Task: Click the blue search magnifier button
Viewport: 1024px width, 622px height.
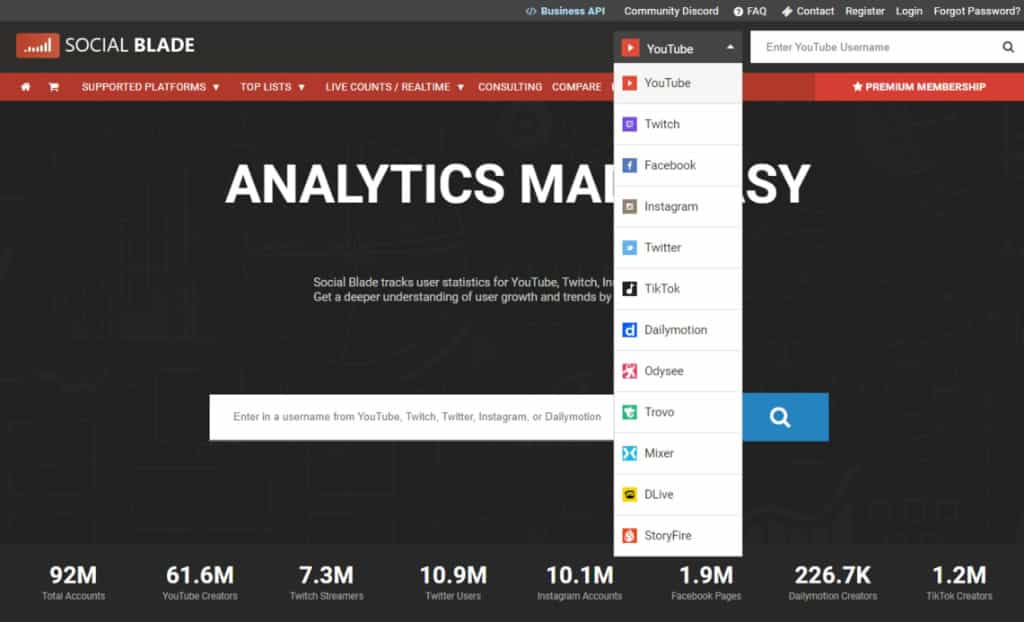Action: click(x=783, y=416)
